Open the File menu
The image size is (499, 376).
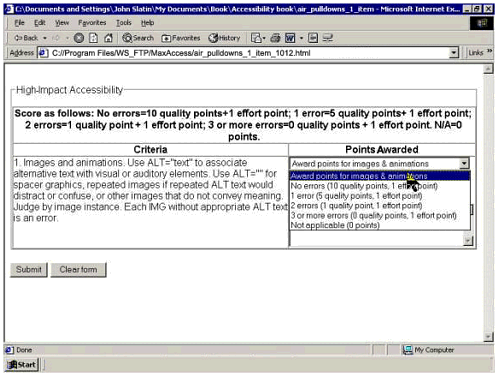coord(19,23)
